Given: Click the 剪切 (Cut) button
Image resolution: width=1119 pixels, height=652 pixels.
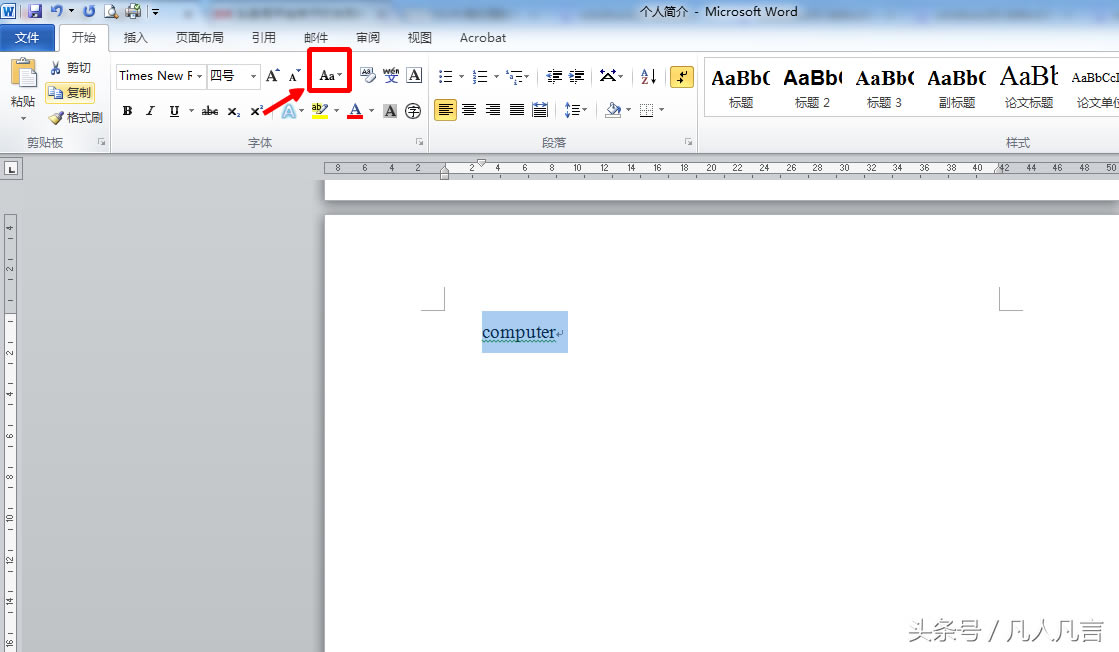Looking at the screenshot, I should [x=70, y=68].
